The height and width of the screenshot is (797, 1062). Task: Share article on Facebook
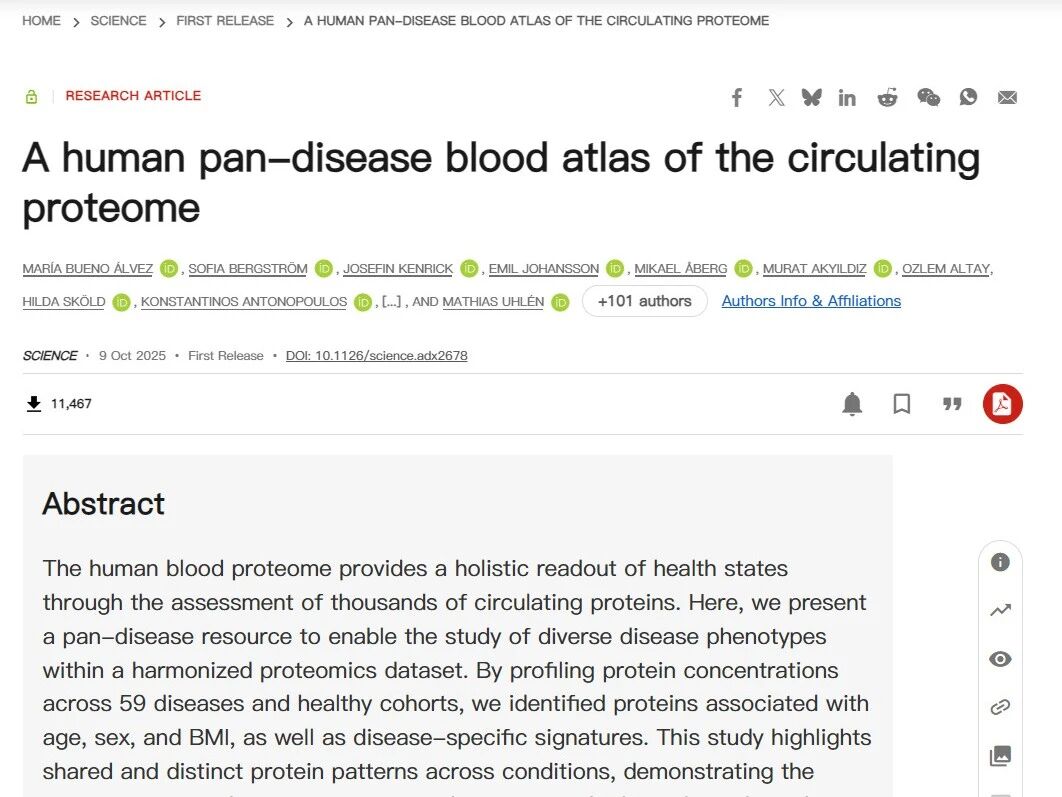(x=737, y=97)
